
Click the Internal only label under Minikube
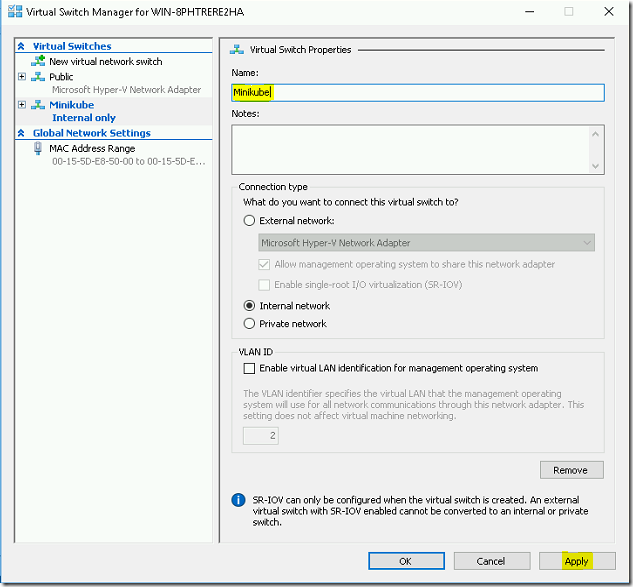click(x=84, y=117)
